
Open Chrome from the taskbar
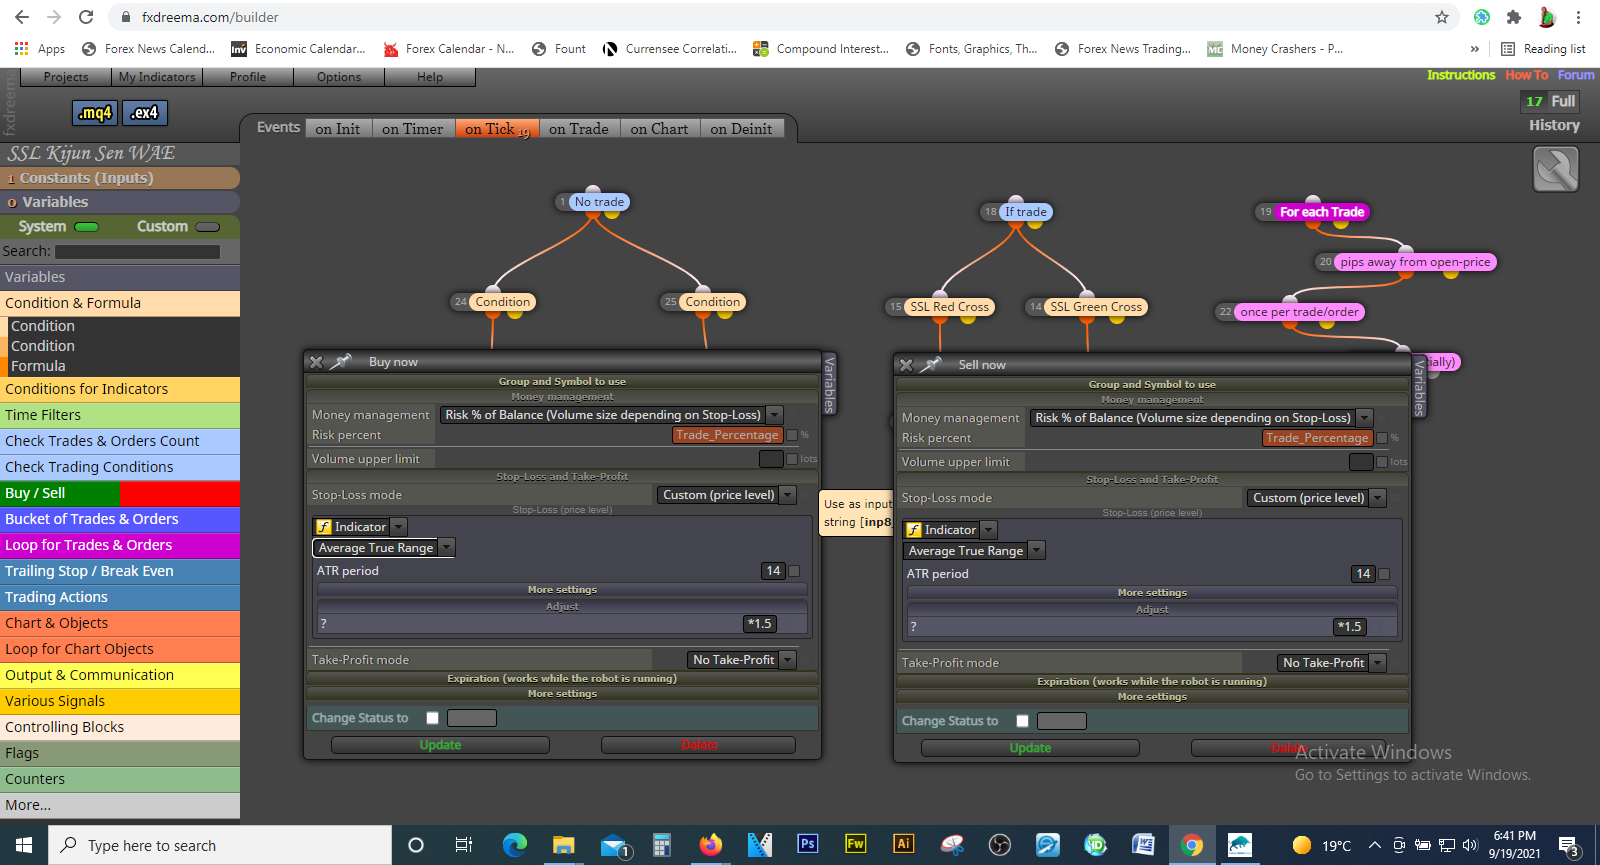[1191, 845]
